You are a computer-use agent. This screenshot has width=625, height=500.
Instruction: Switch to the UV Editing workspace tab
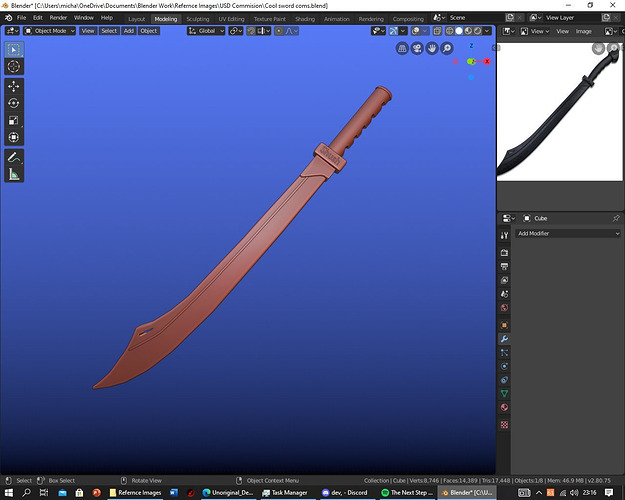[x=231, y=19]
